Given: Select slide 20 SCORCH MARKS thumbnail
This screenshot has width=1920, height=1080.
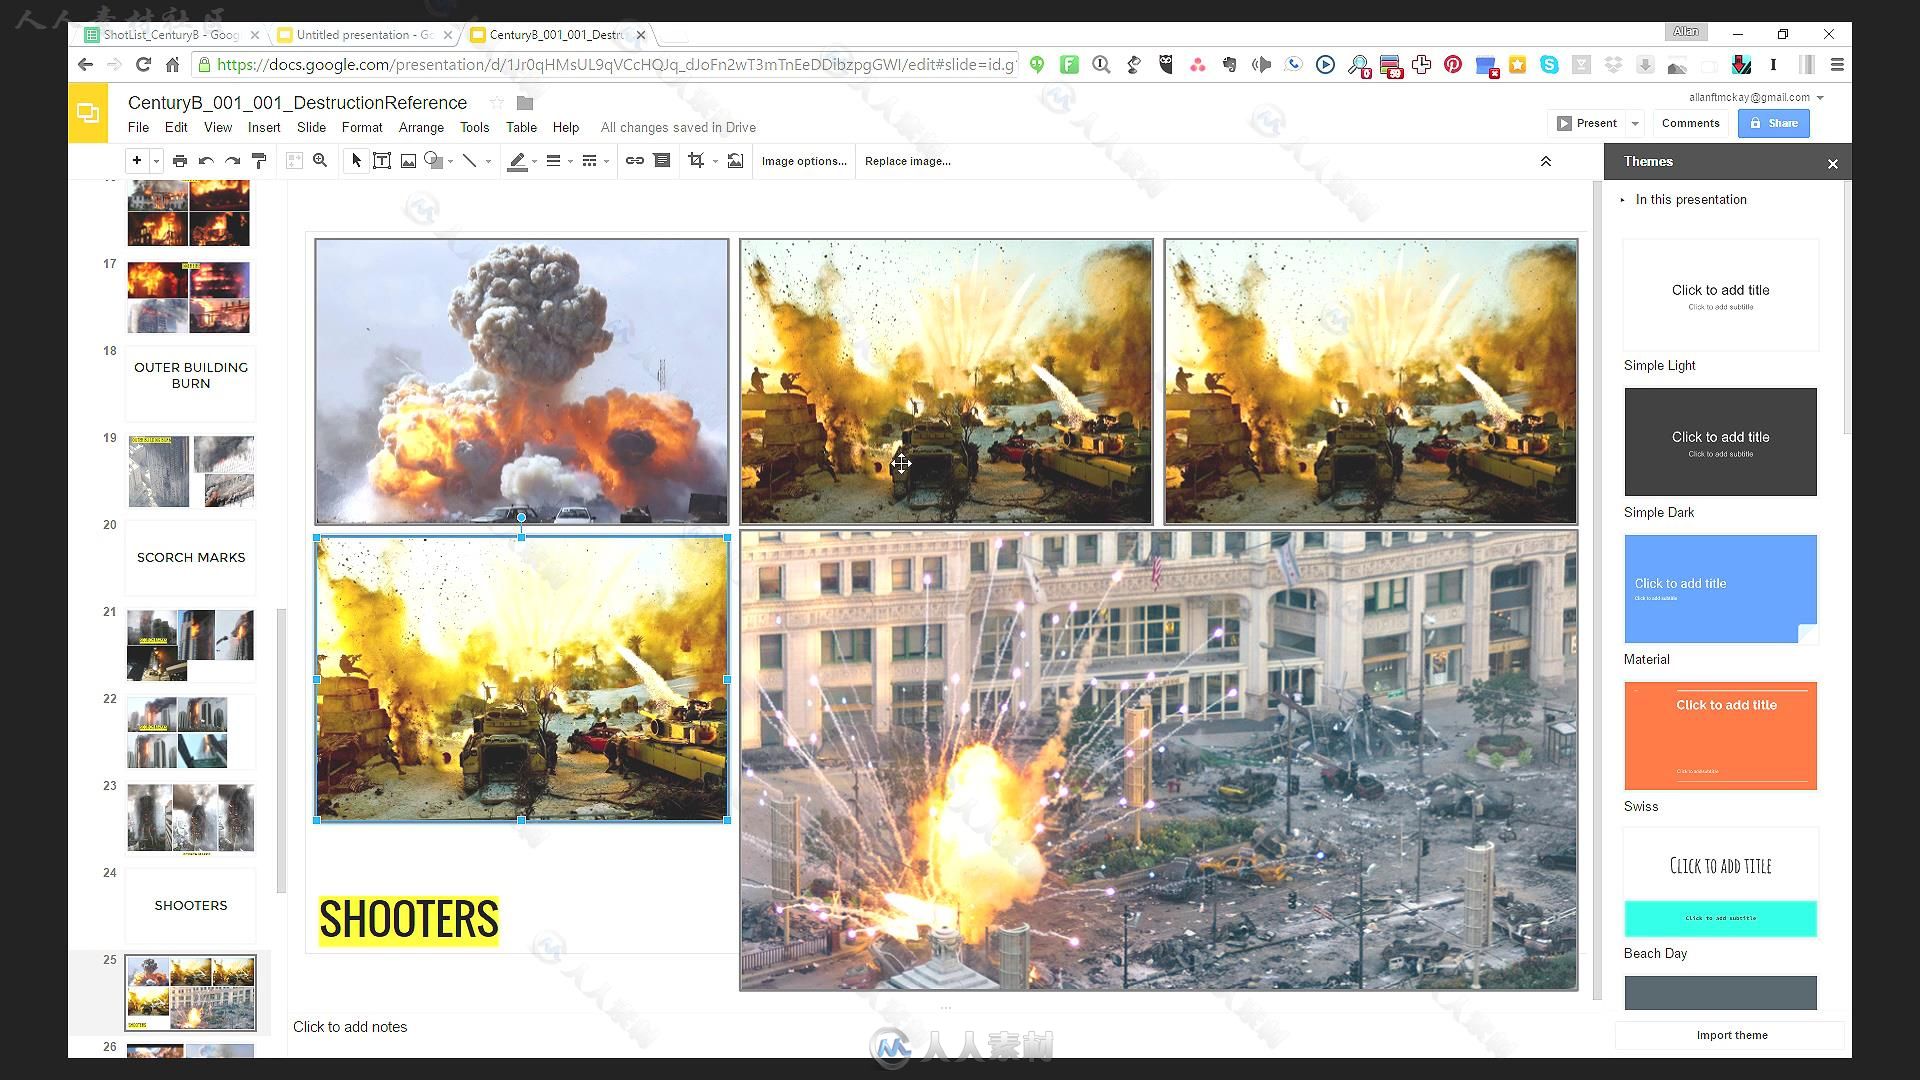Looking at the screenshot, I should (x=191, y=558).
